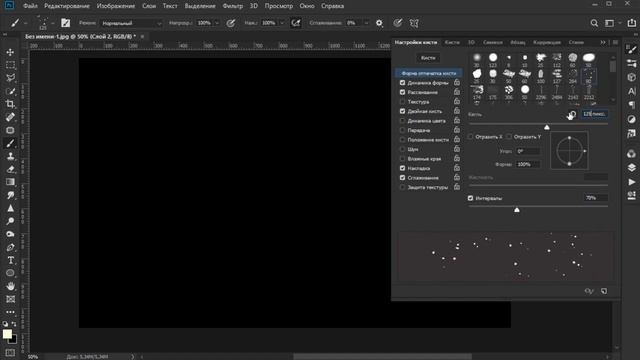The width and height of the screenshot is (640, 360).
Task: Expand hidden panel tabs double arrow
Action: tap(602, 42)
